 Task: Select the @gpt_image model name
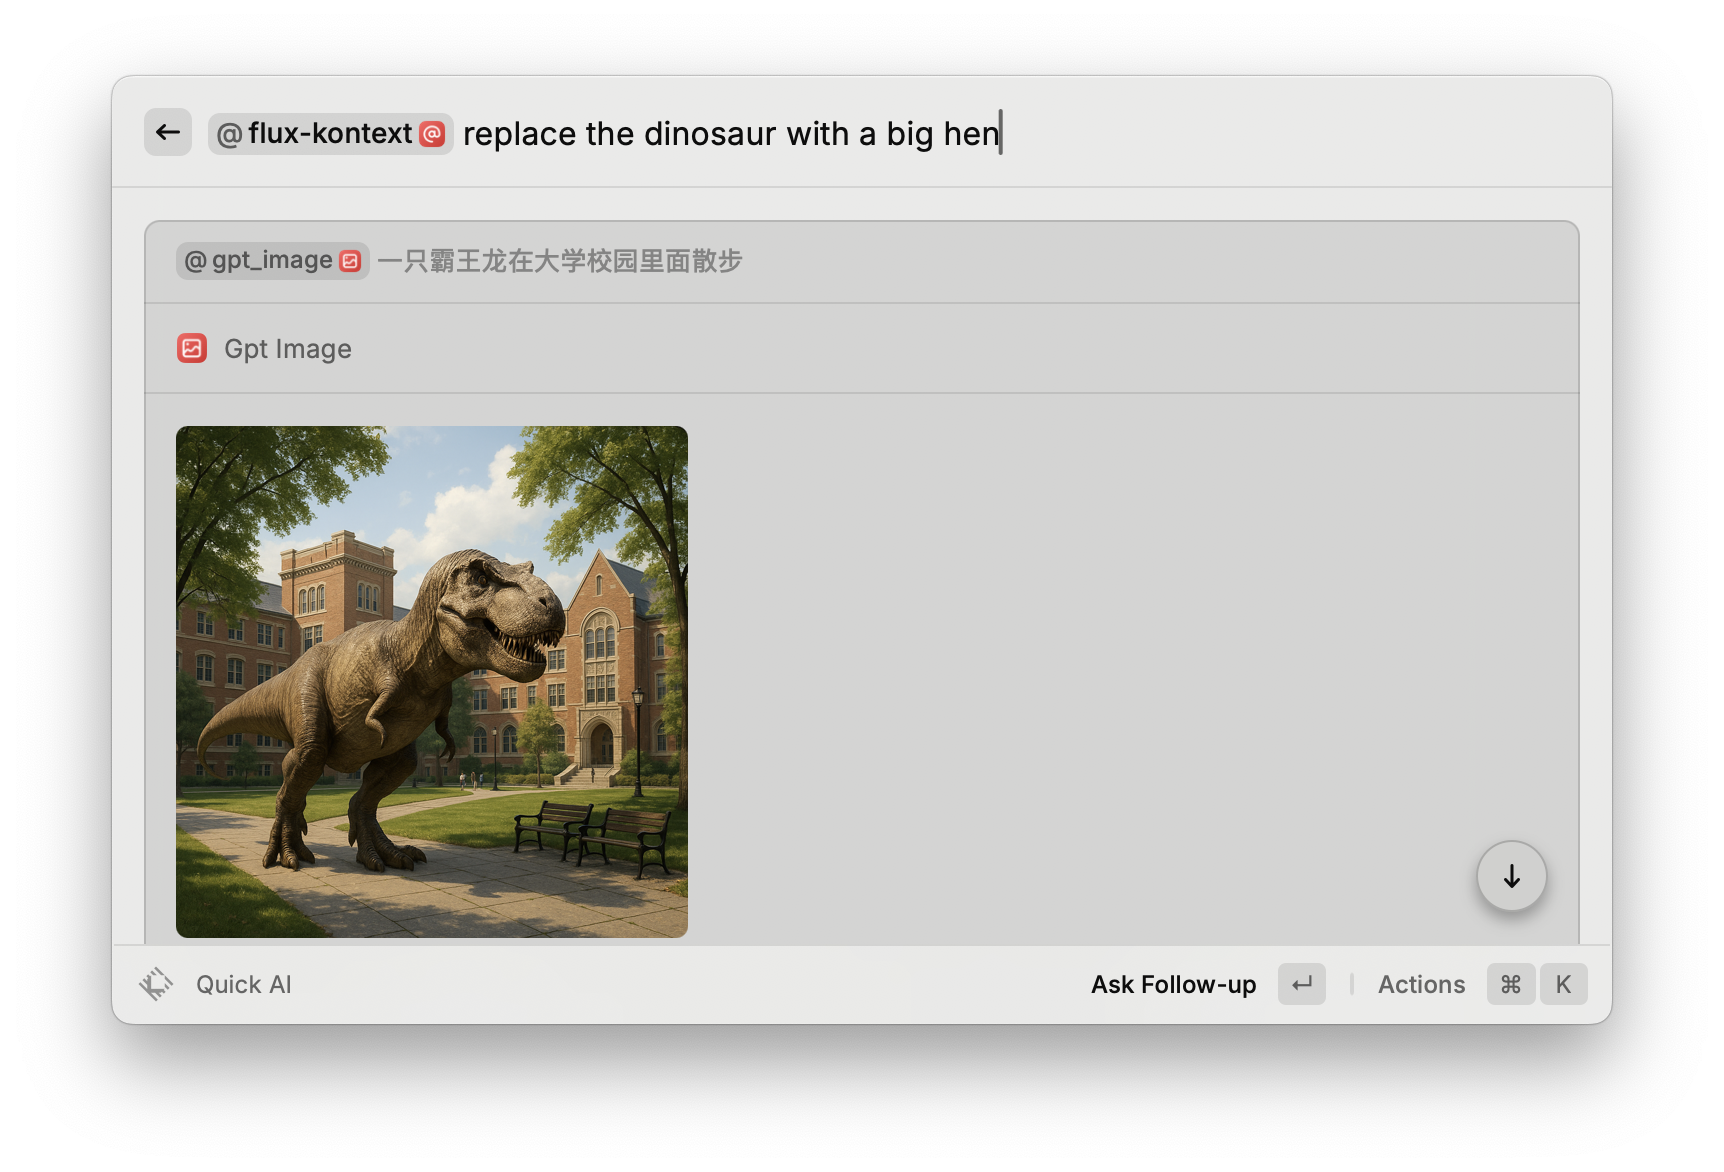pyautogui.click(x=272, y=261)
